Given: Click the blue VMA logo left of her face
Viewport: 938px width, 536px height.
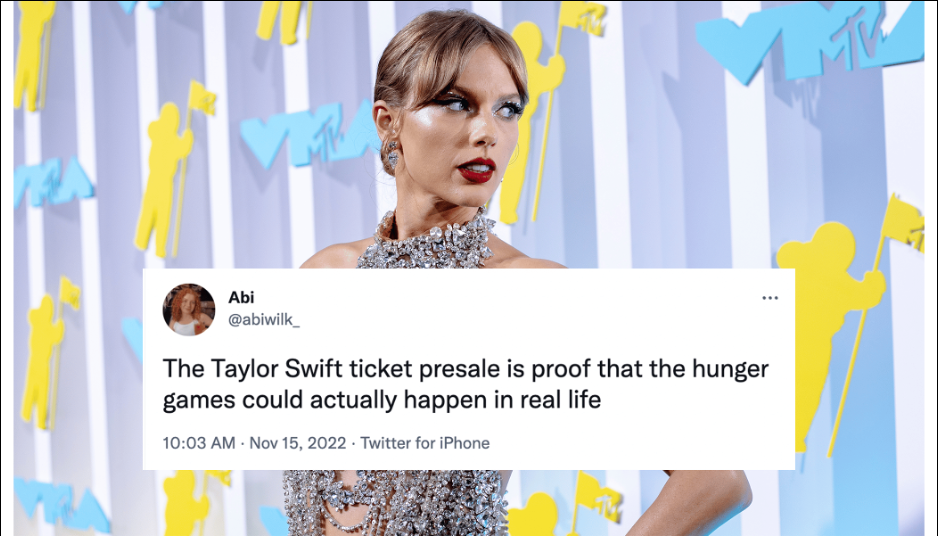Looking at the screenshot, I should pos(308,133).
